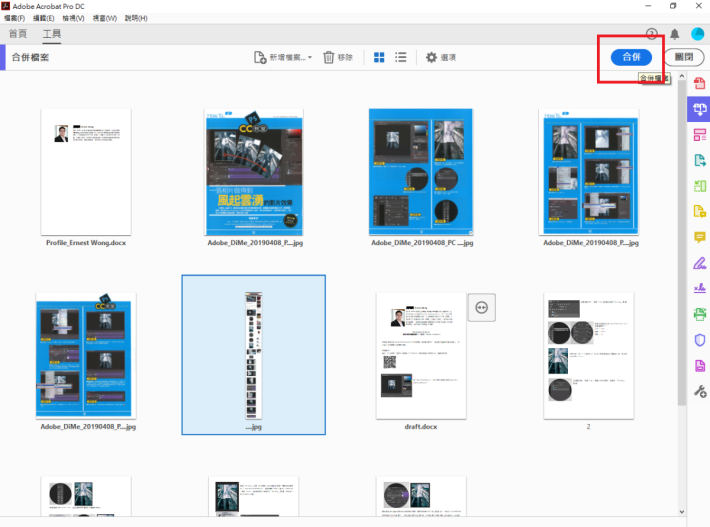Switch to the 工具 tools tab
Screen dimensions: 710x527
click(52, 34)
